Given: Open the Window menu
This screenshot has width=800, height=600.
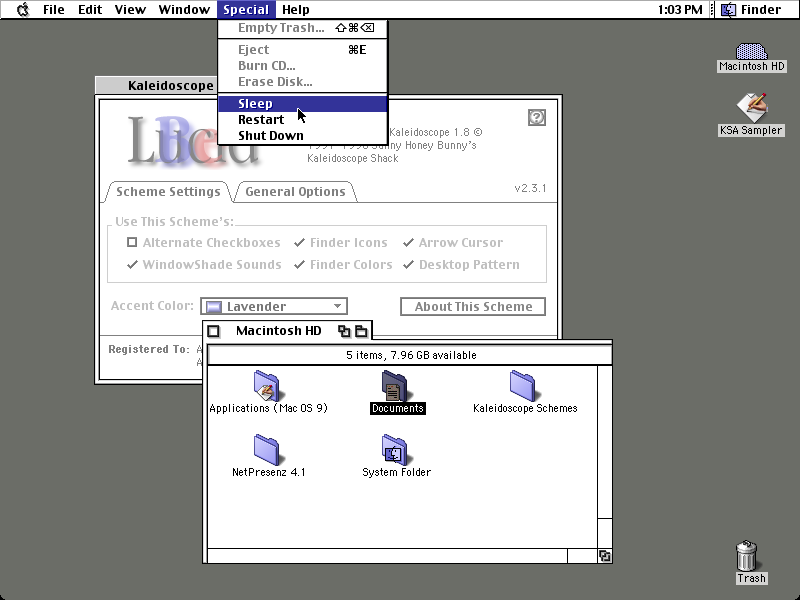Looking at the screenshot, I should (x=184, y=10).
